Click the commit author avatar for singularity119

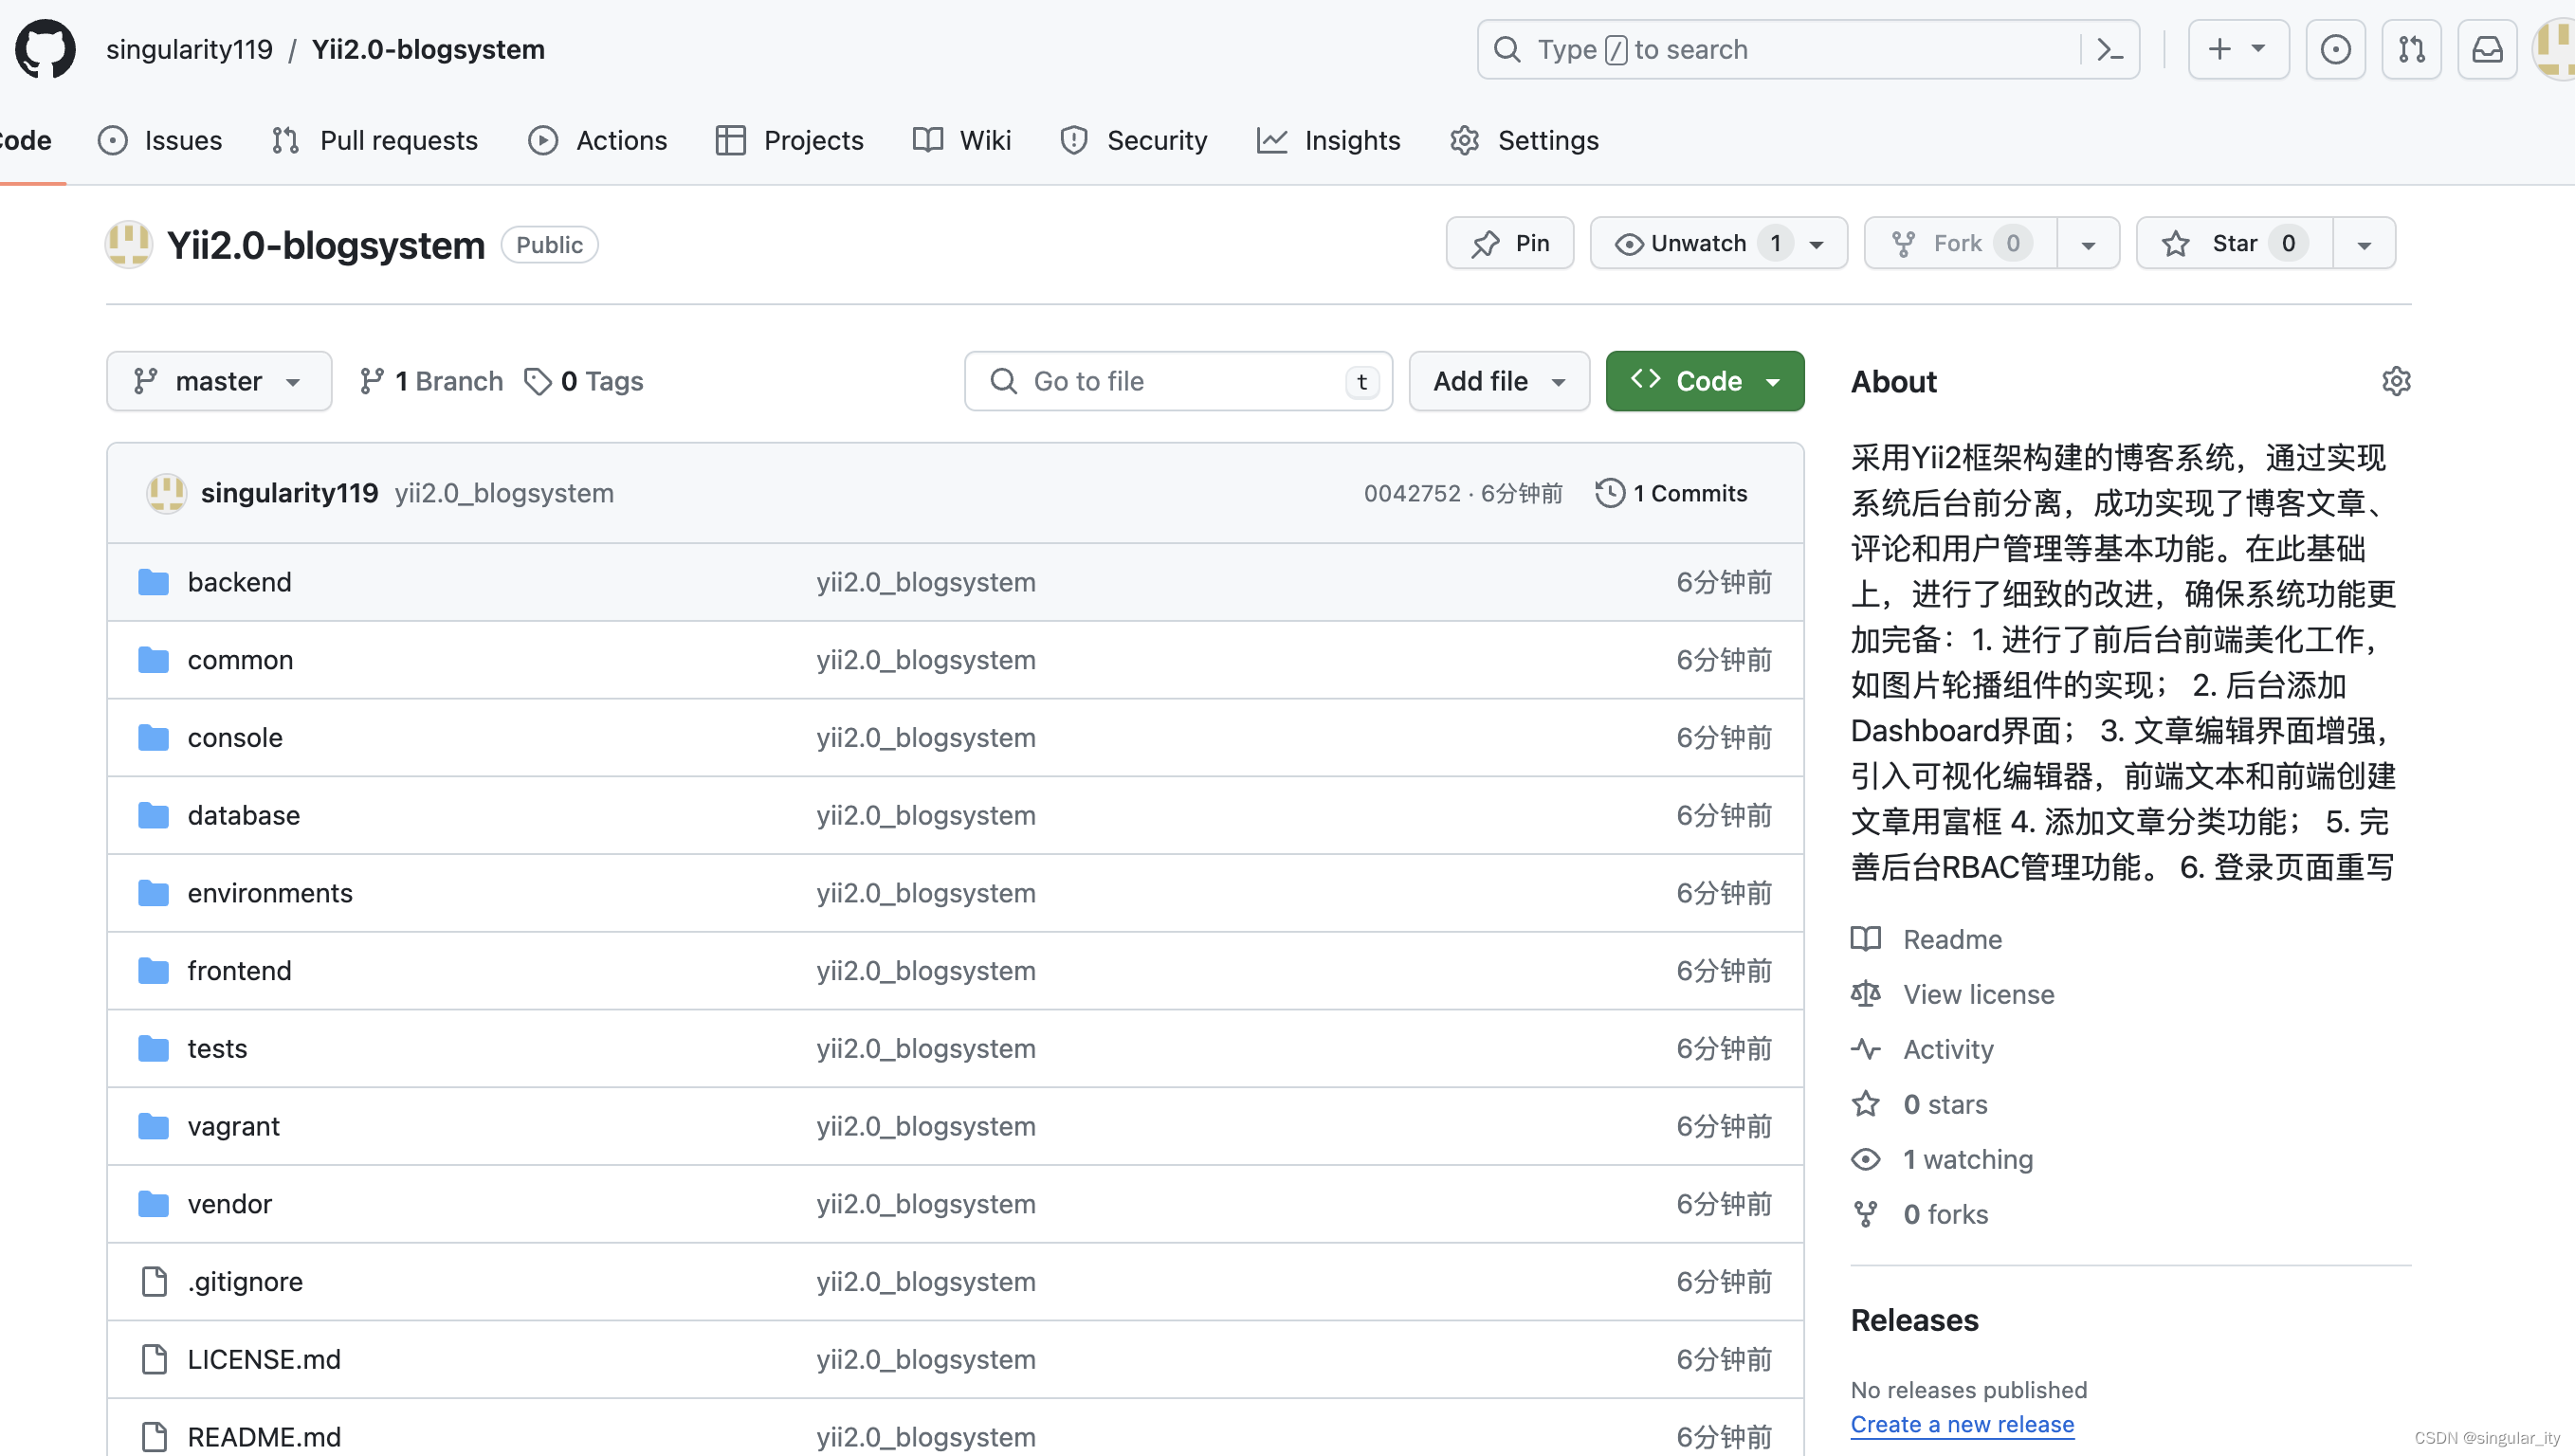(166, 493)
